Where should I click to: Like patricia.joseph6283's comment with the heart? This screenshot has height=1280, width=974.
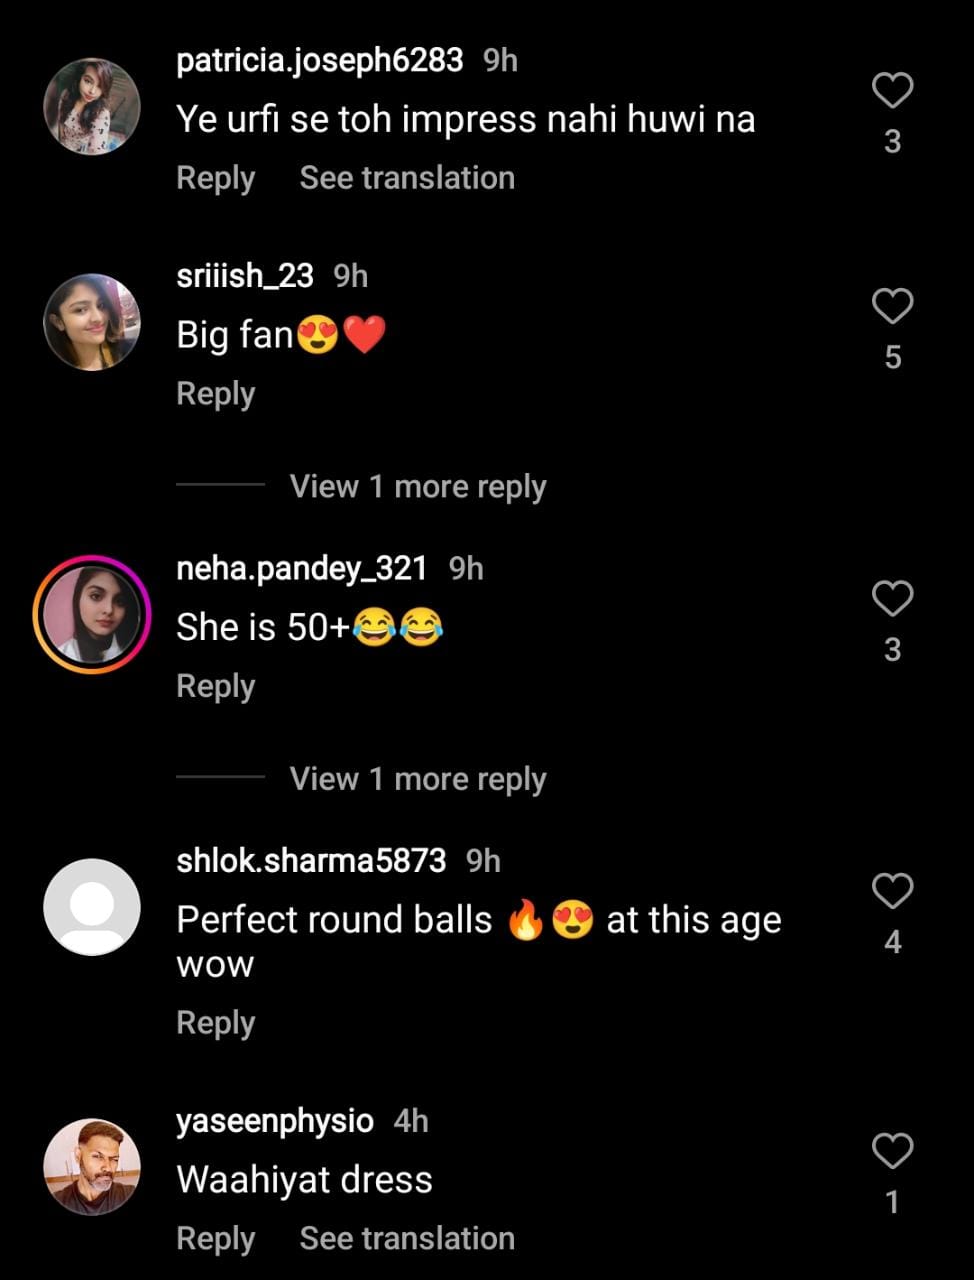point(892,91)
